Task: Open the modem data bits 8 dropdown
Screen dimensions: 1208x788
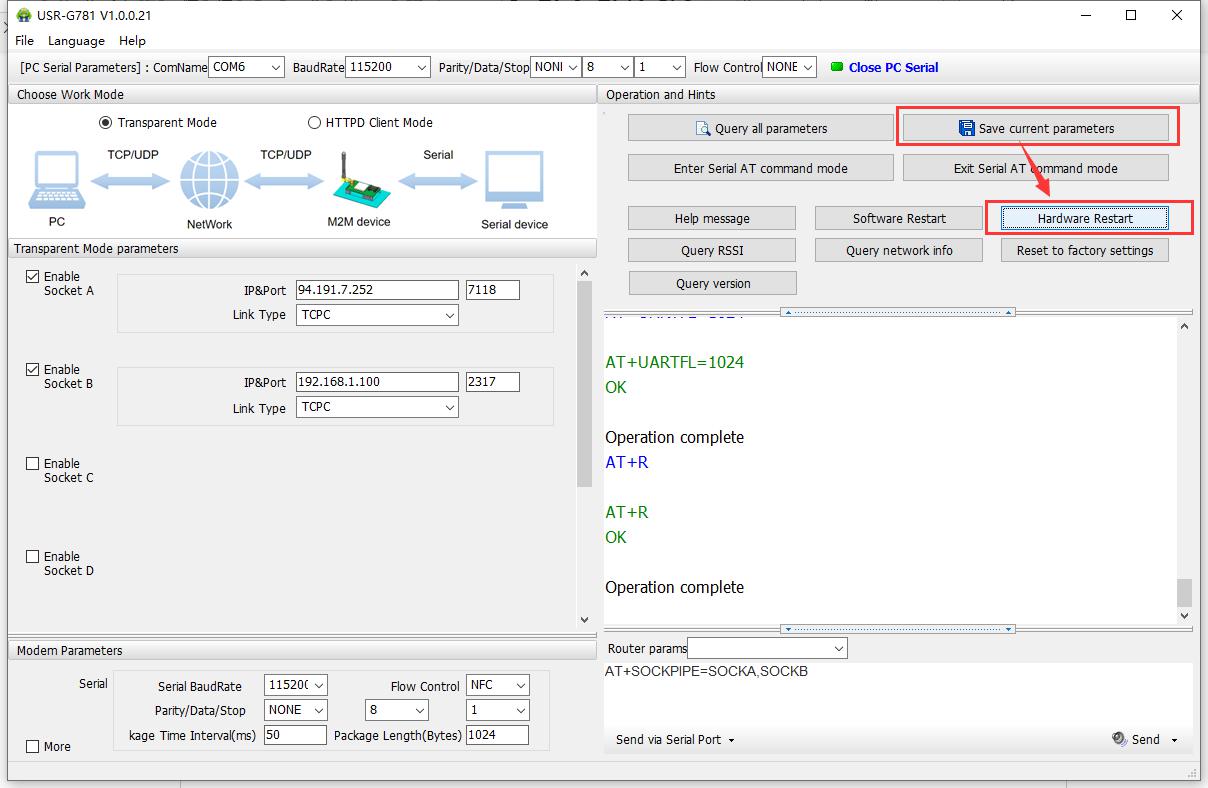Action: click(397, 709)
